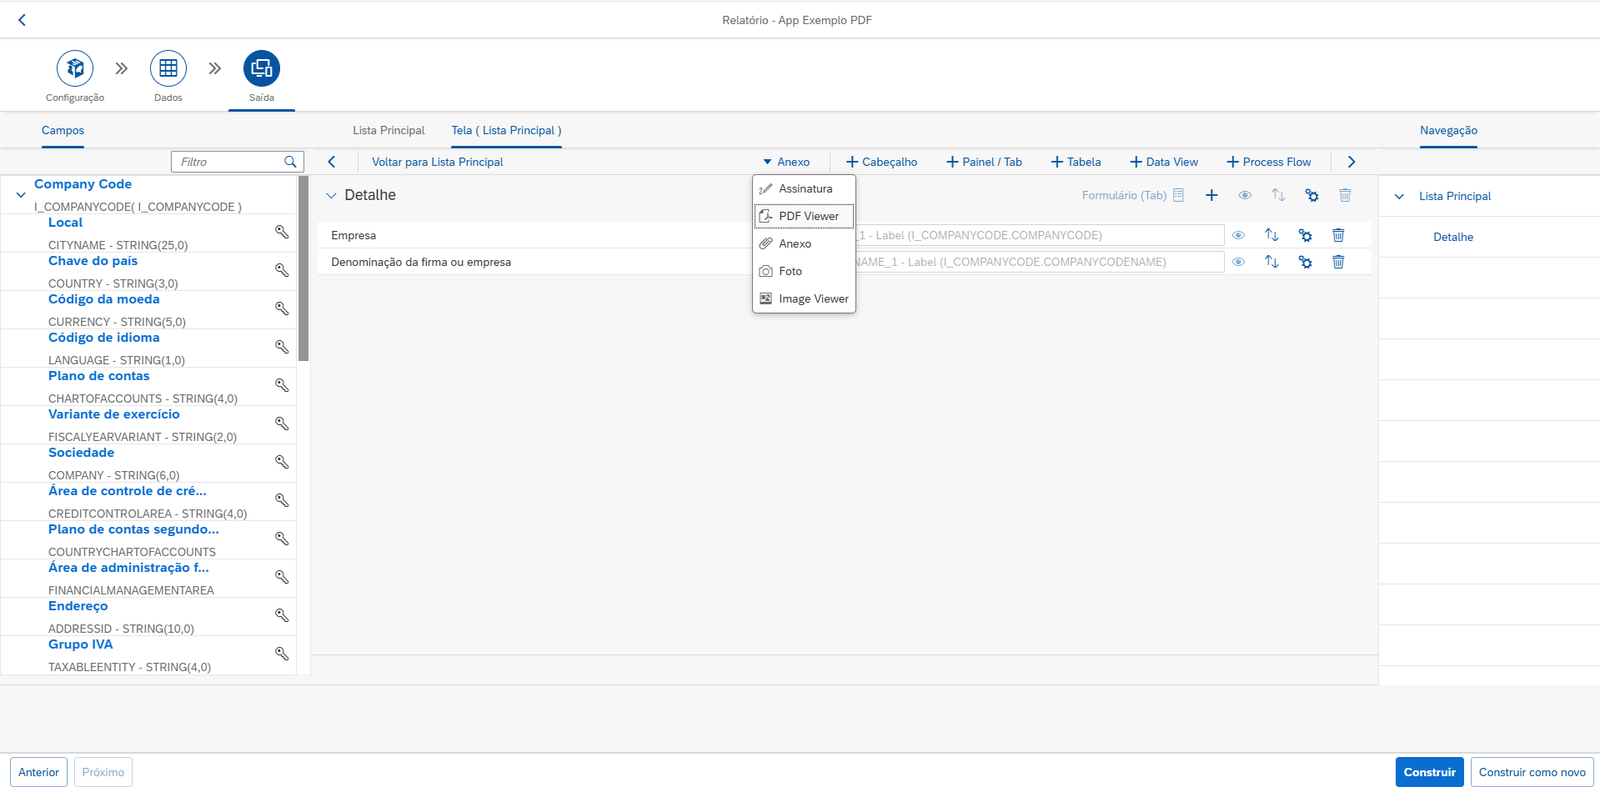Click the Construir como novo button

tap(1532, 772)
